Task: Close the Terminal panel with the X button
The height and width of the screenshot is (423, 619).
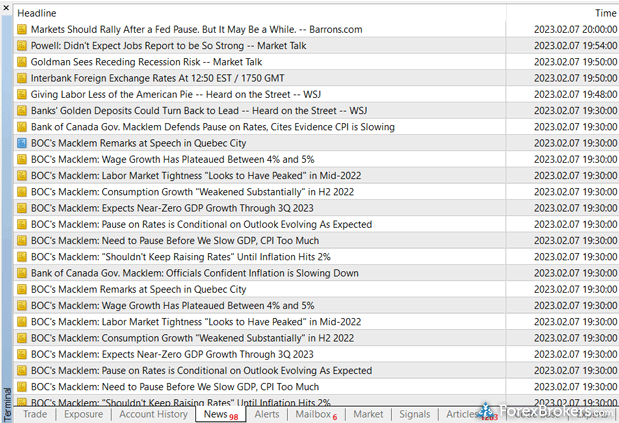Action: (x=6, y=7)
